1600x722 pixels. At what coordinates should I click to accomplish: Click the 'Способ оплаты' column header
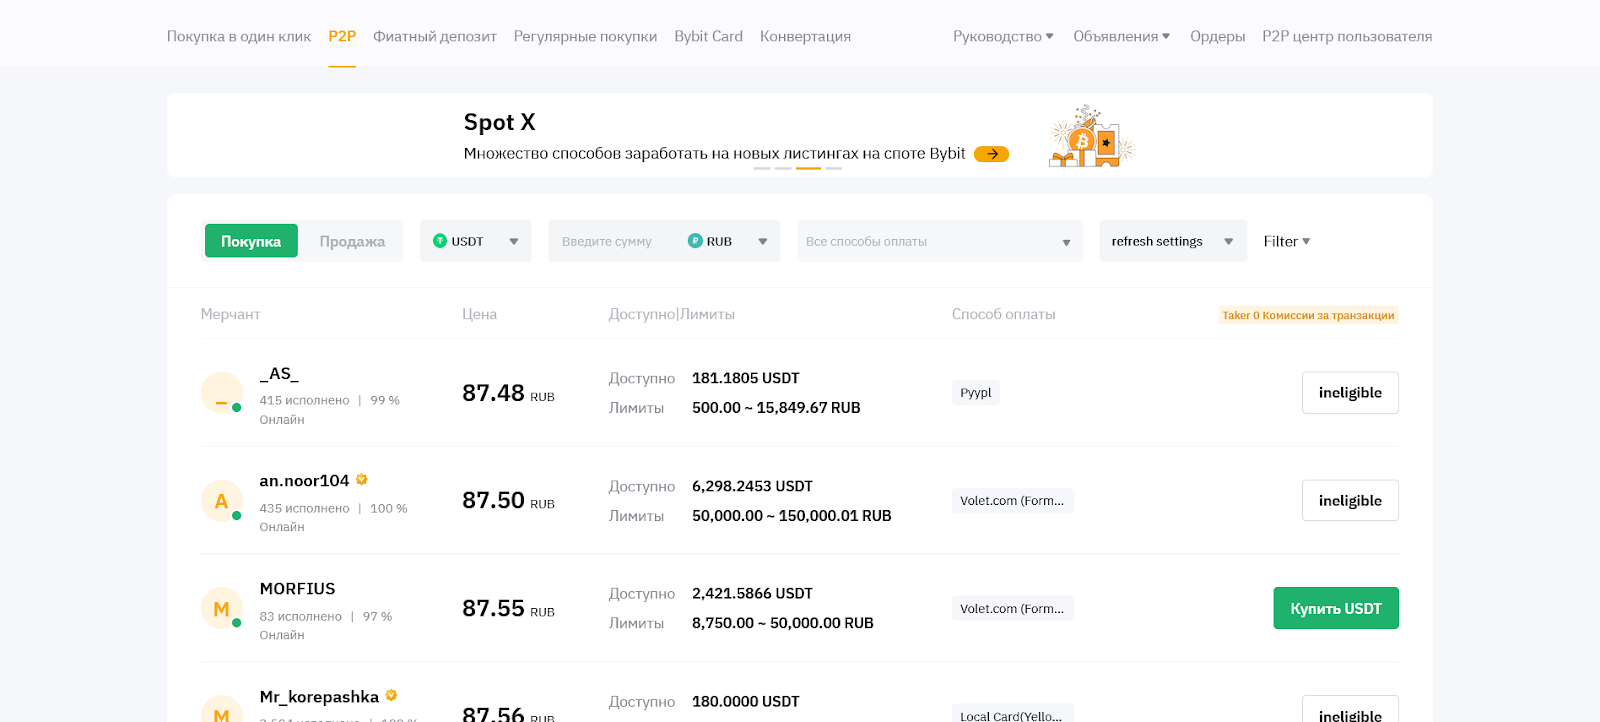coord(1003,314)
